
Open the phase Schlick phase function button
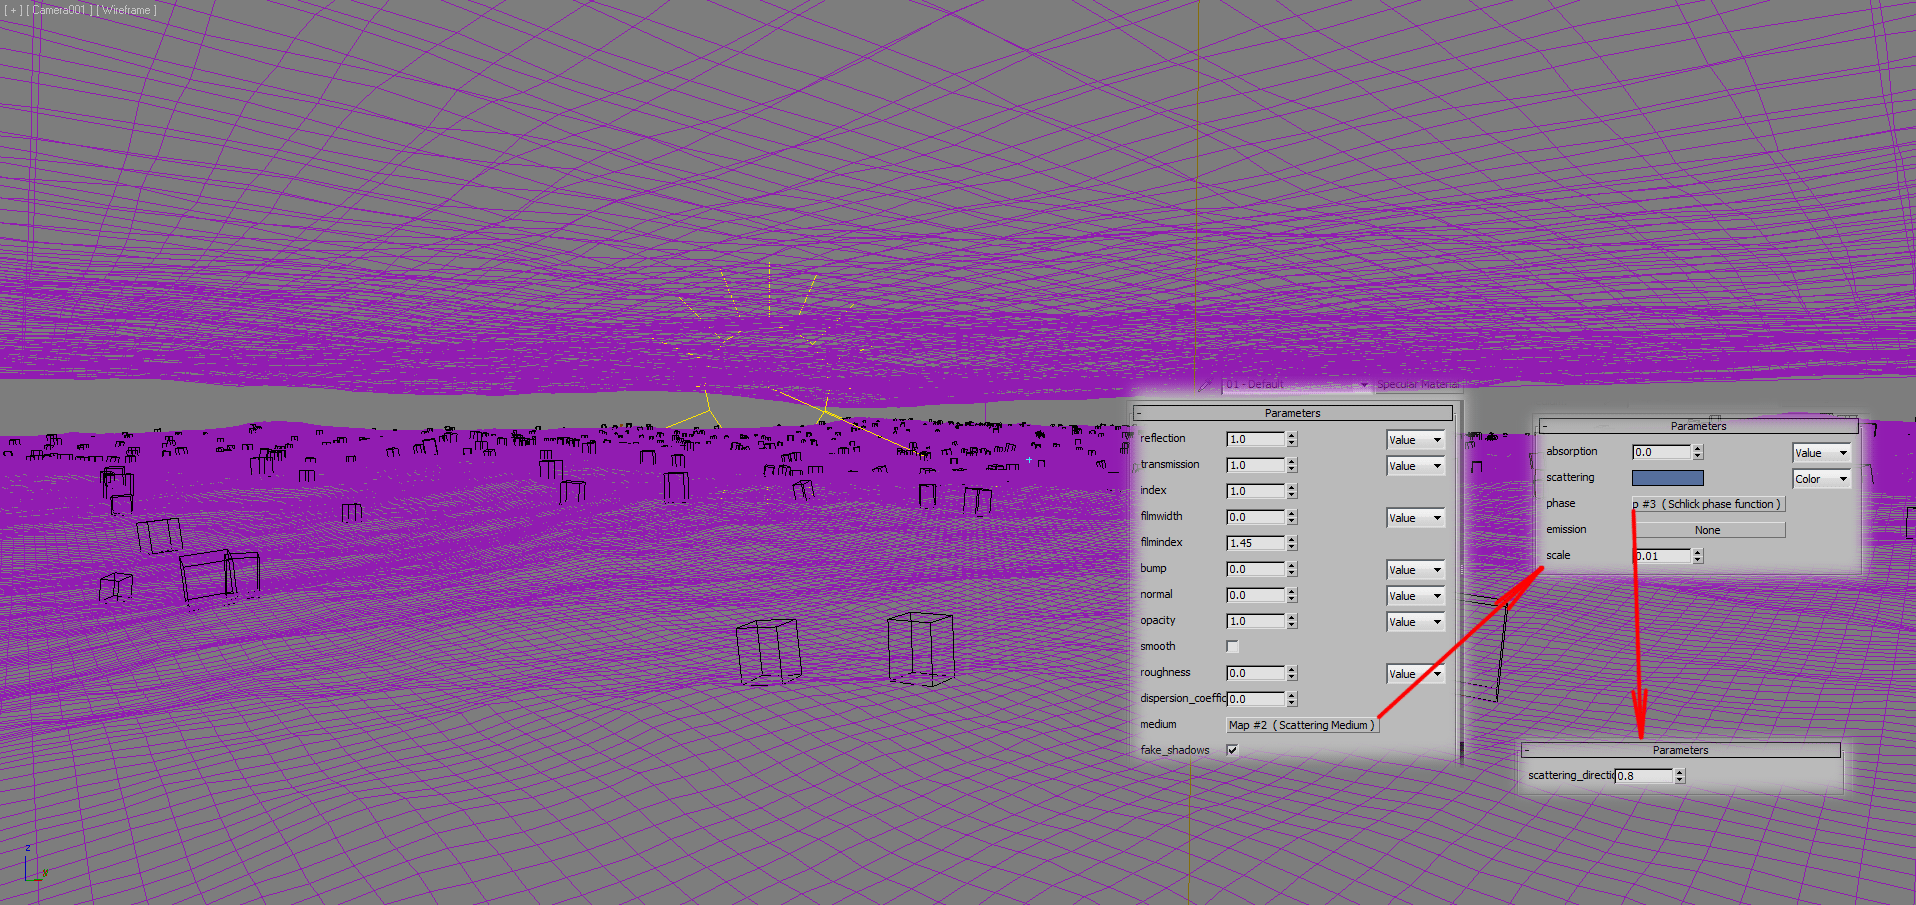(x=1708, y=504)
